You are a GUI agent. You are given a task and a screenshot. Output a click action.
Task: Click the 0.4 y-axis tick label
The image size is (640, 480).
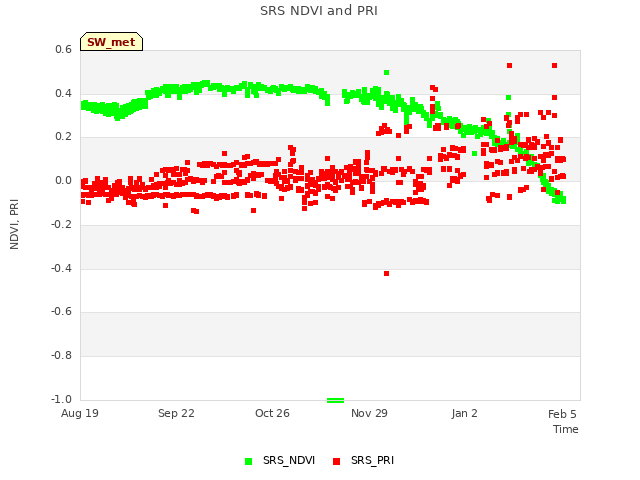63,93
